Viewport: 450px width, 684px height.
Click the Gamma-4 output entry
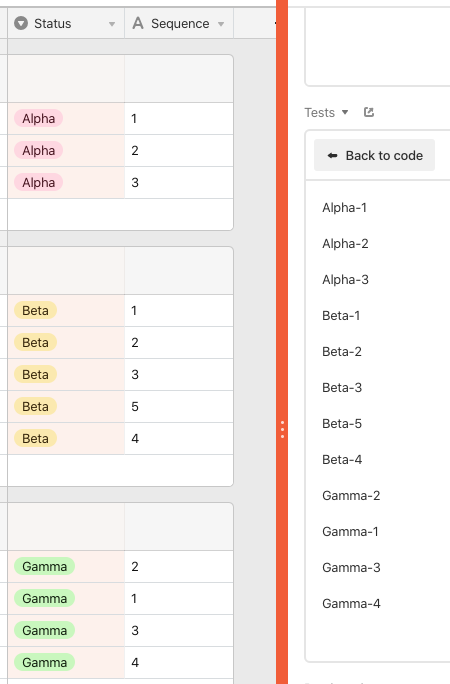point(351,604)
